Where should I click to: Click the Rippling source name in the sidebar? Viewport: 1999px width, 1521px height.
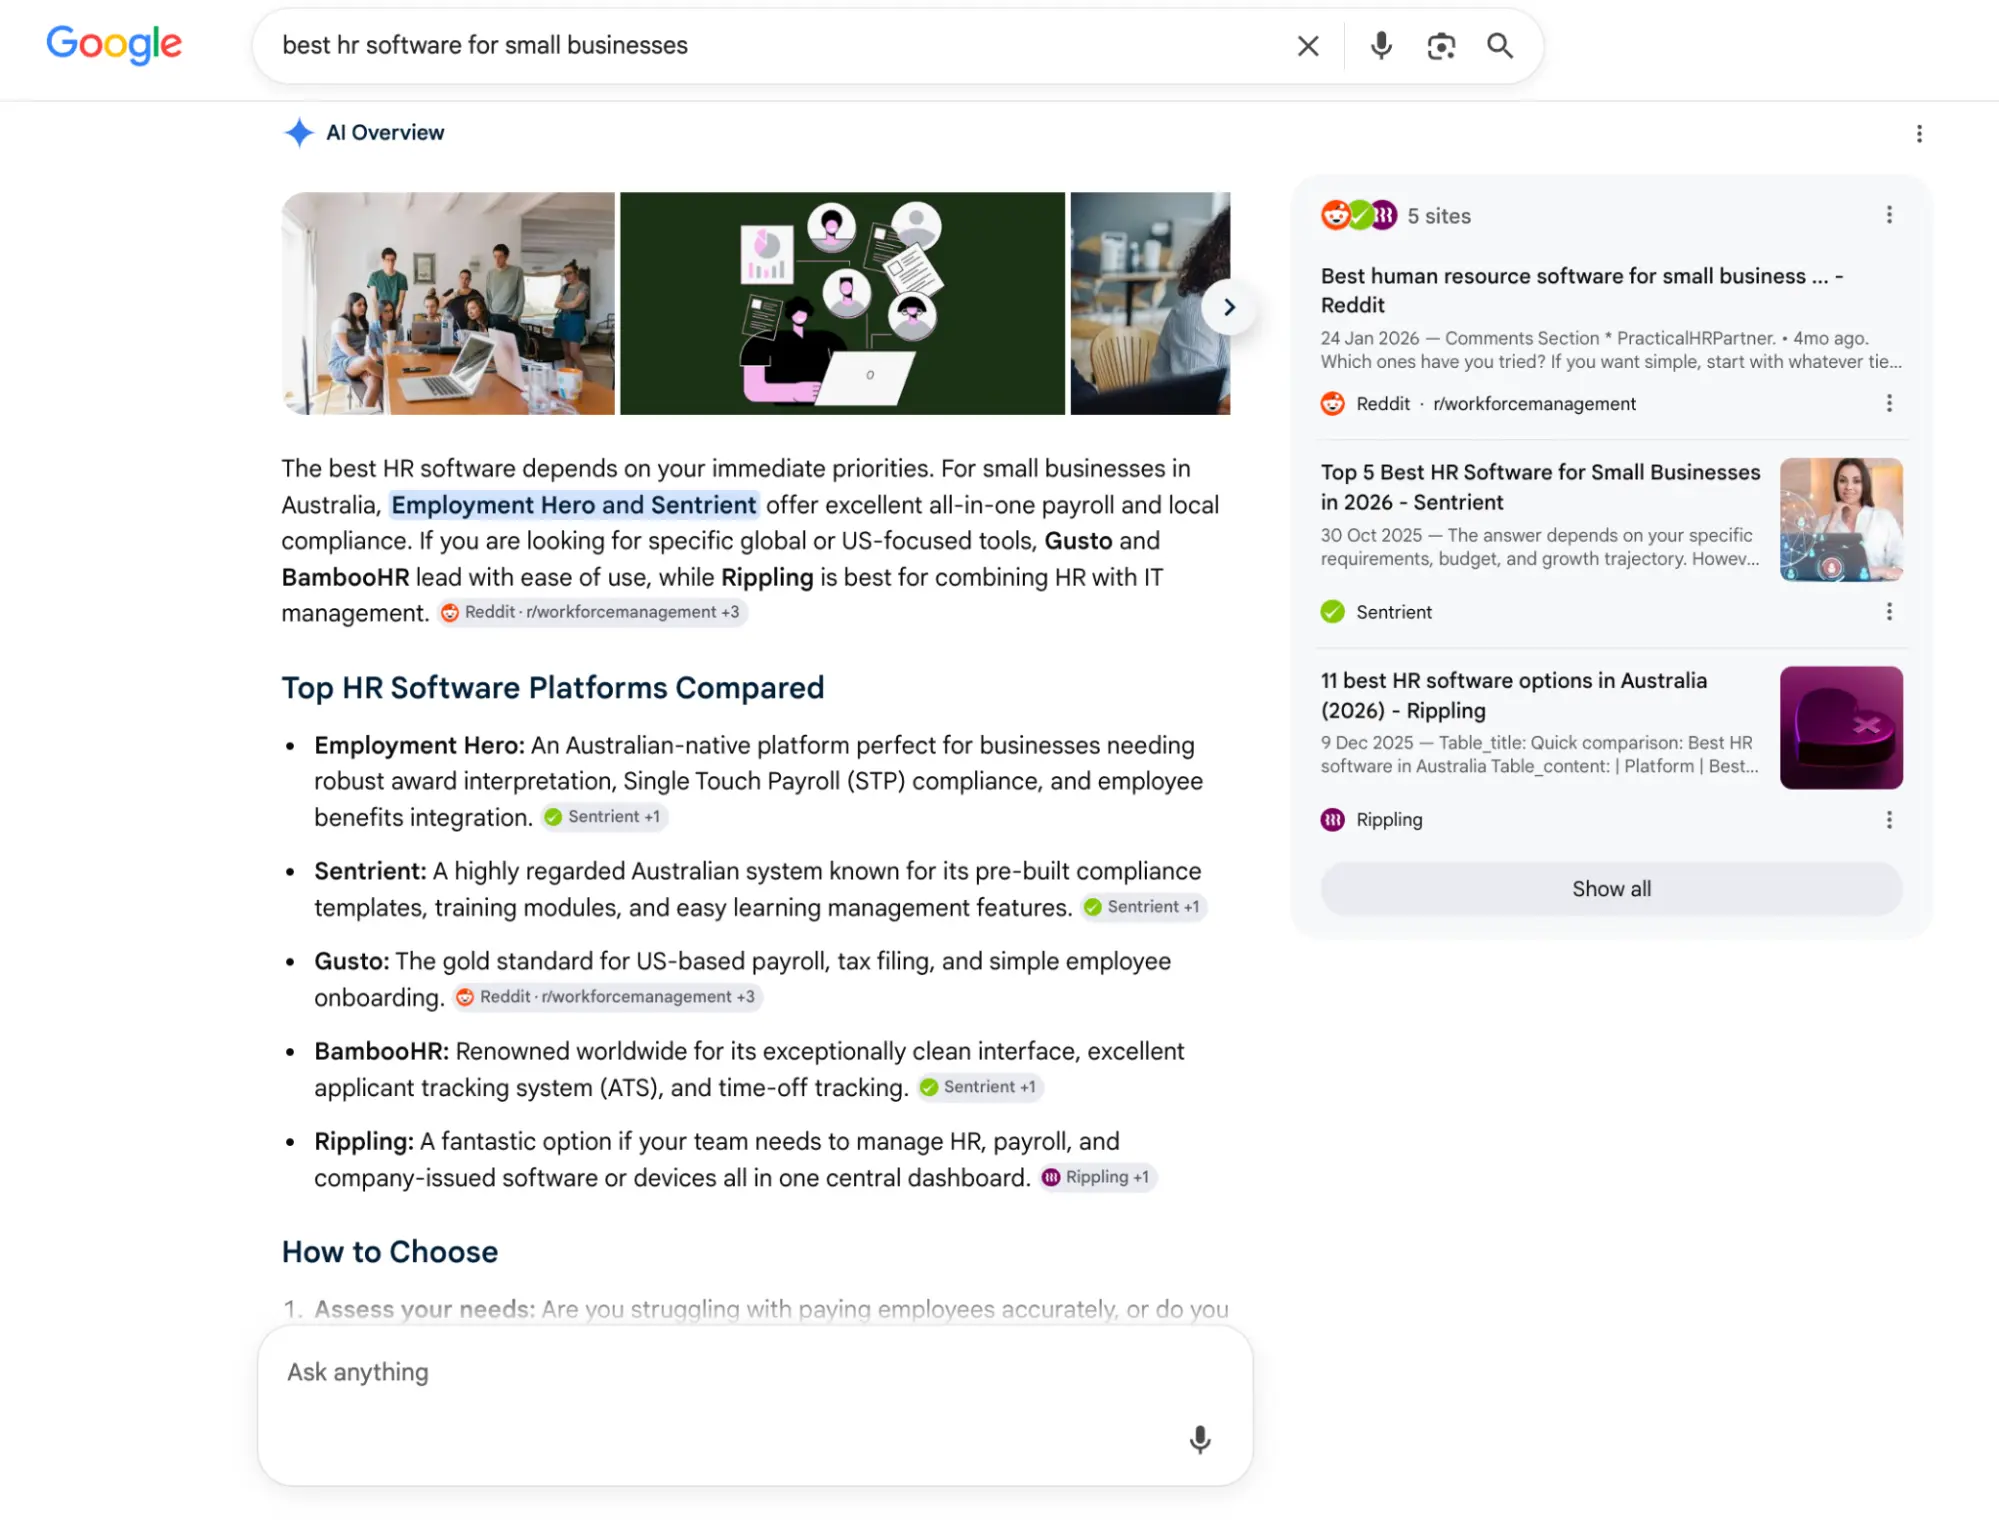coord(1388,820)
